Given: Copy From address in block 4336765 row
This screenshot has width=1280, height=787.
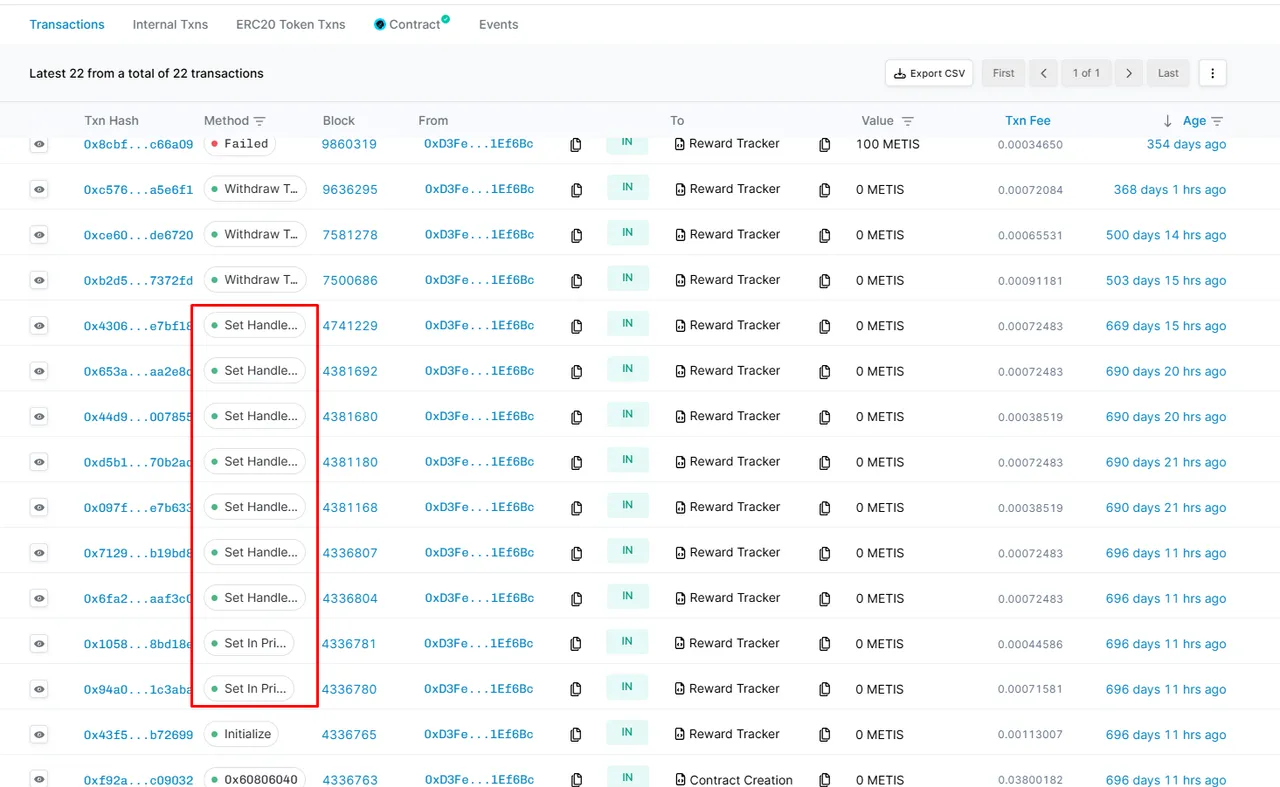Looking at the screenshot, I should click(576, 735).
